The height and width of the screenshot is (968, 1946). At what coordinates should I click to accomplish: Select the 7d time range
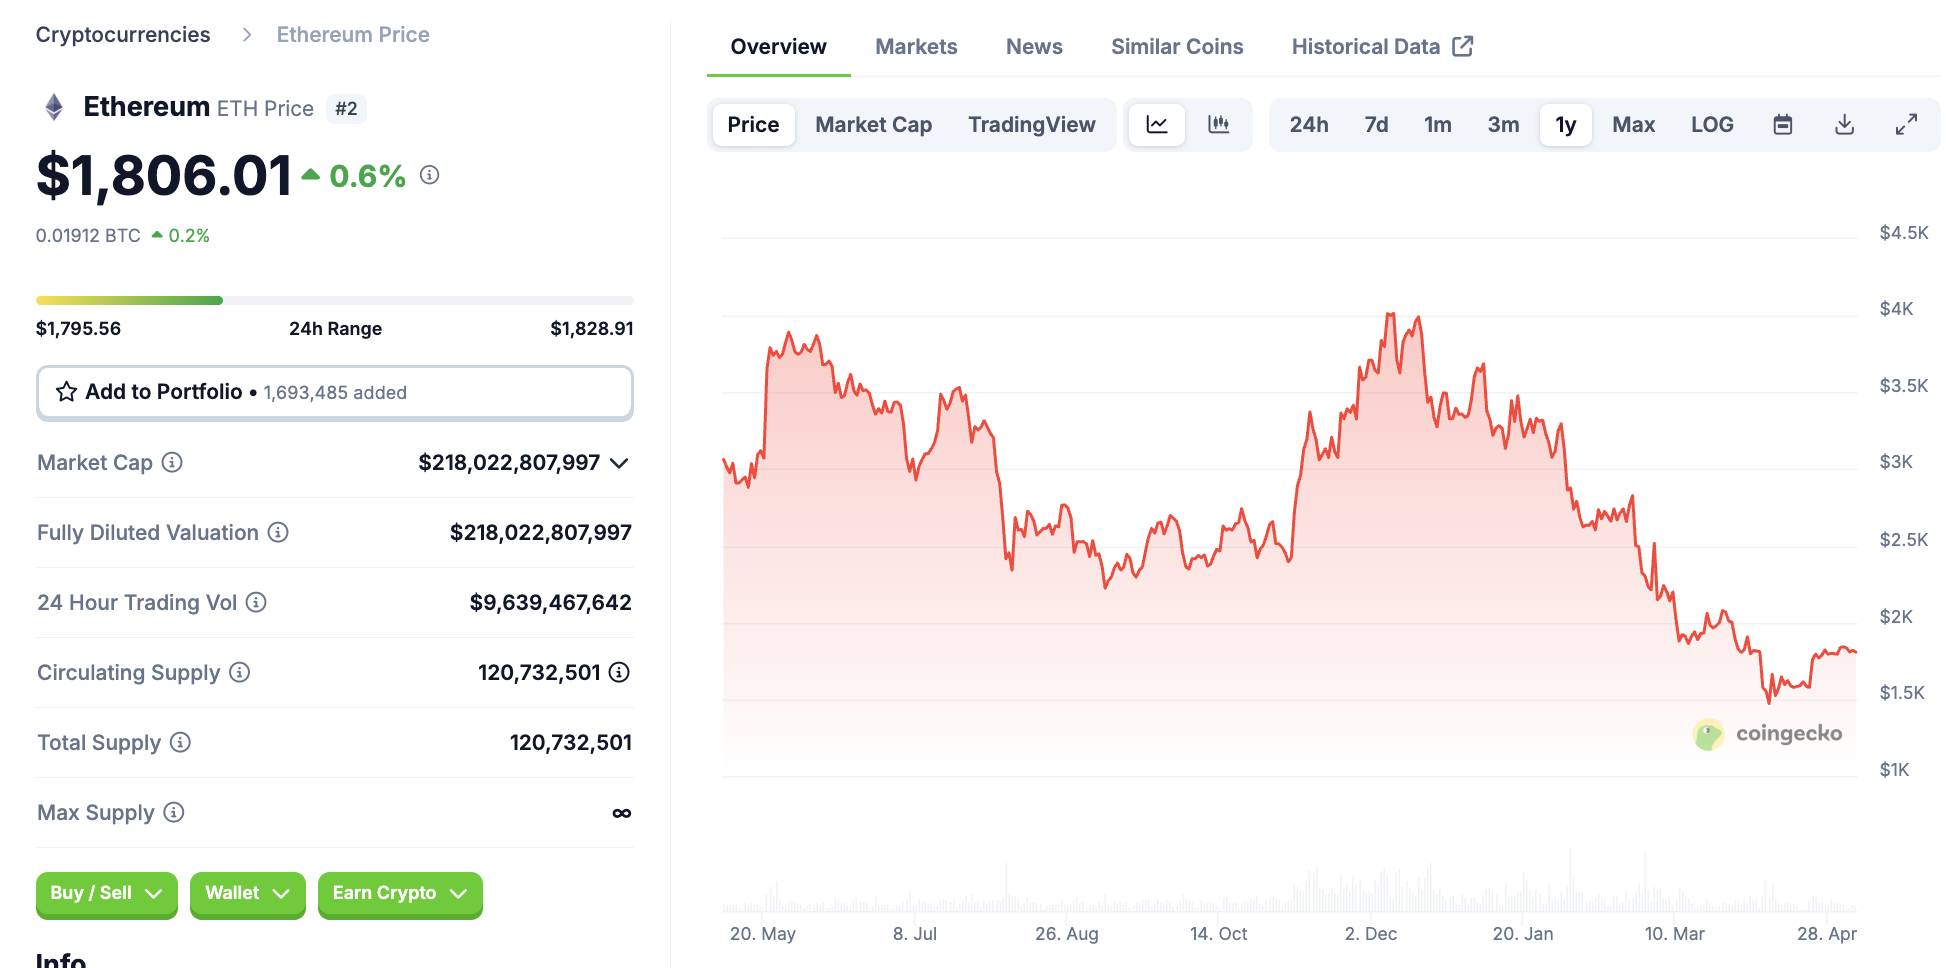point(1376,125)
